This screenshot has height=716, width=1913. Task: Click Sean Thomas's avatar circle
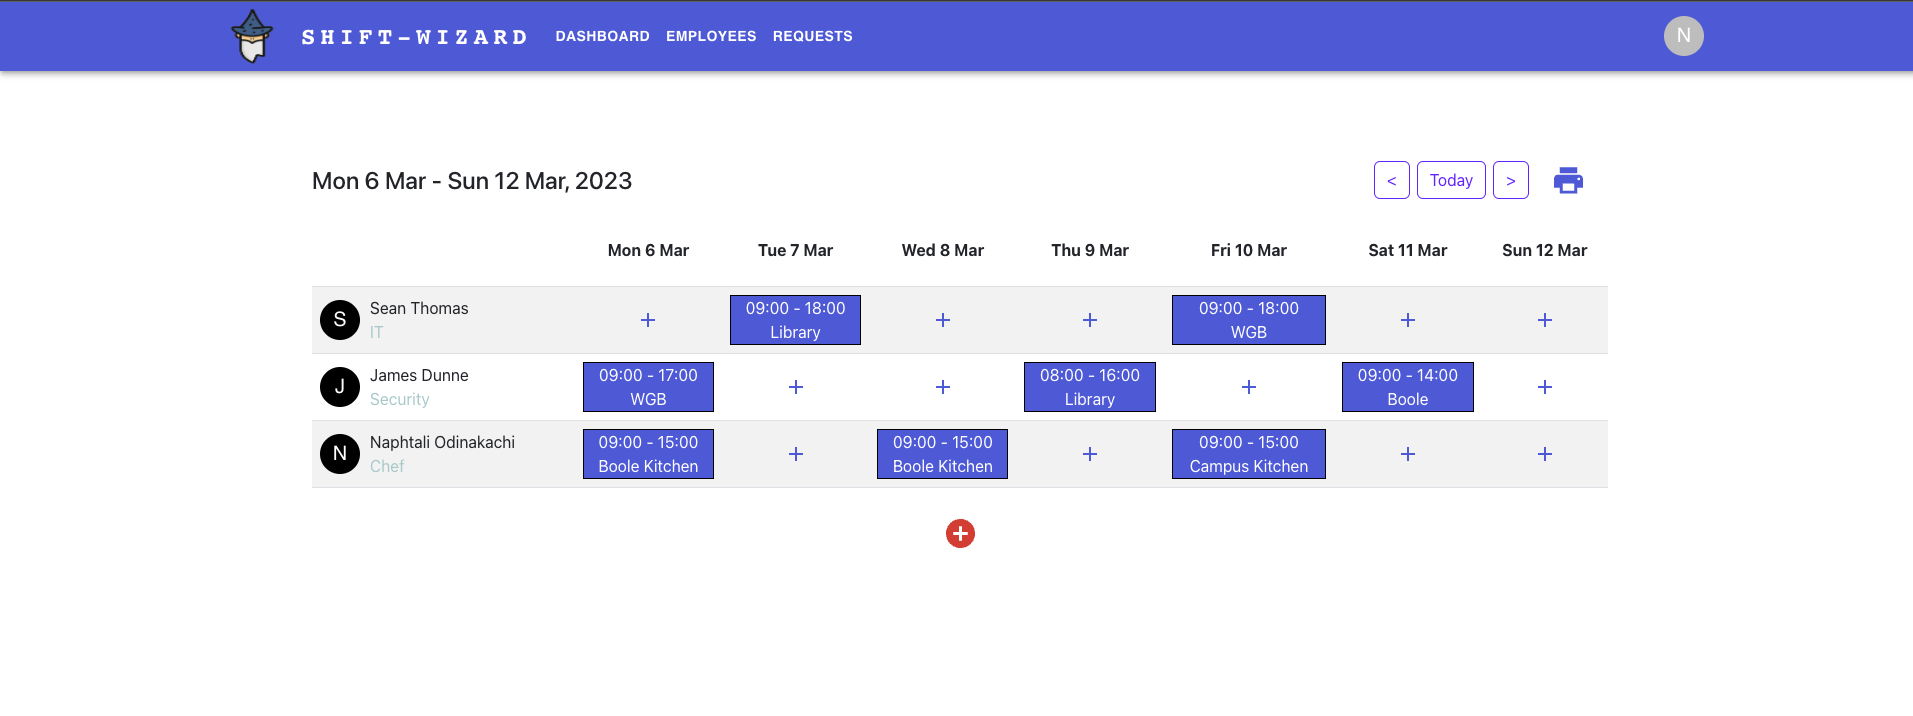(339, 319)
